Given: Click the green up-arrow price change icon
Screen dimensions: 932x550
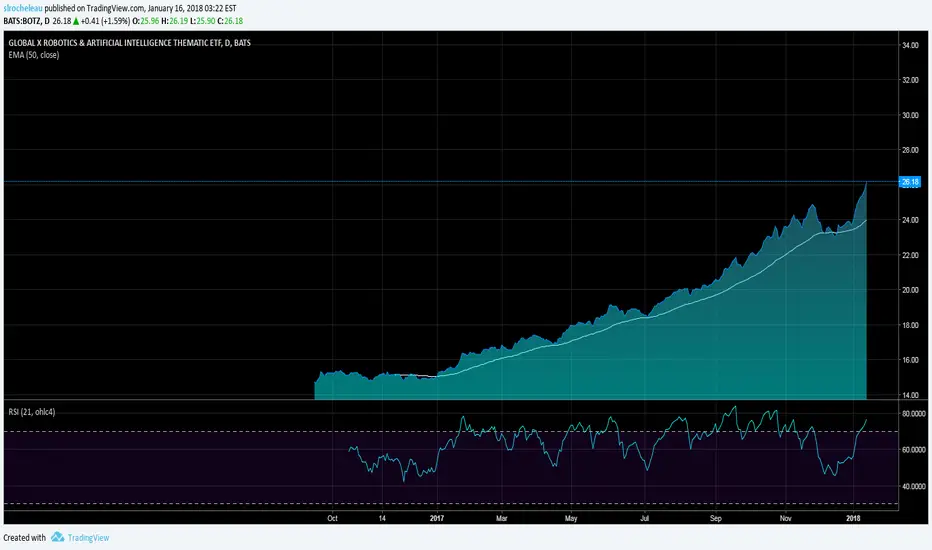Looking at the screenshot, I should pyautogui.click(x=76, y=21).
